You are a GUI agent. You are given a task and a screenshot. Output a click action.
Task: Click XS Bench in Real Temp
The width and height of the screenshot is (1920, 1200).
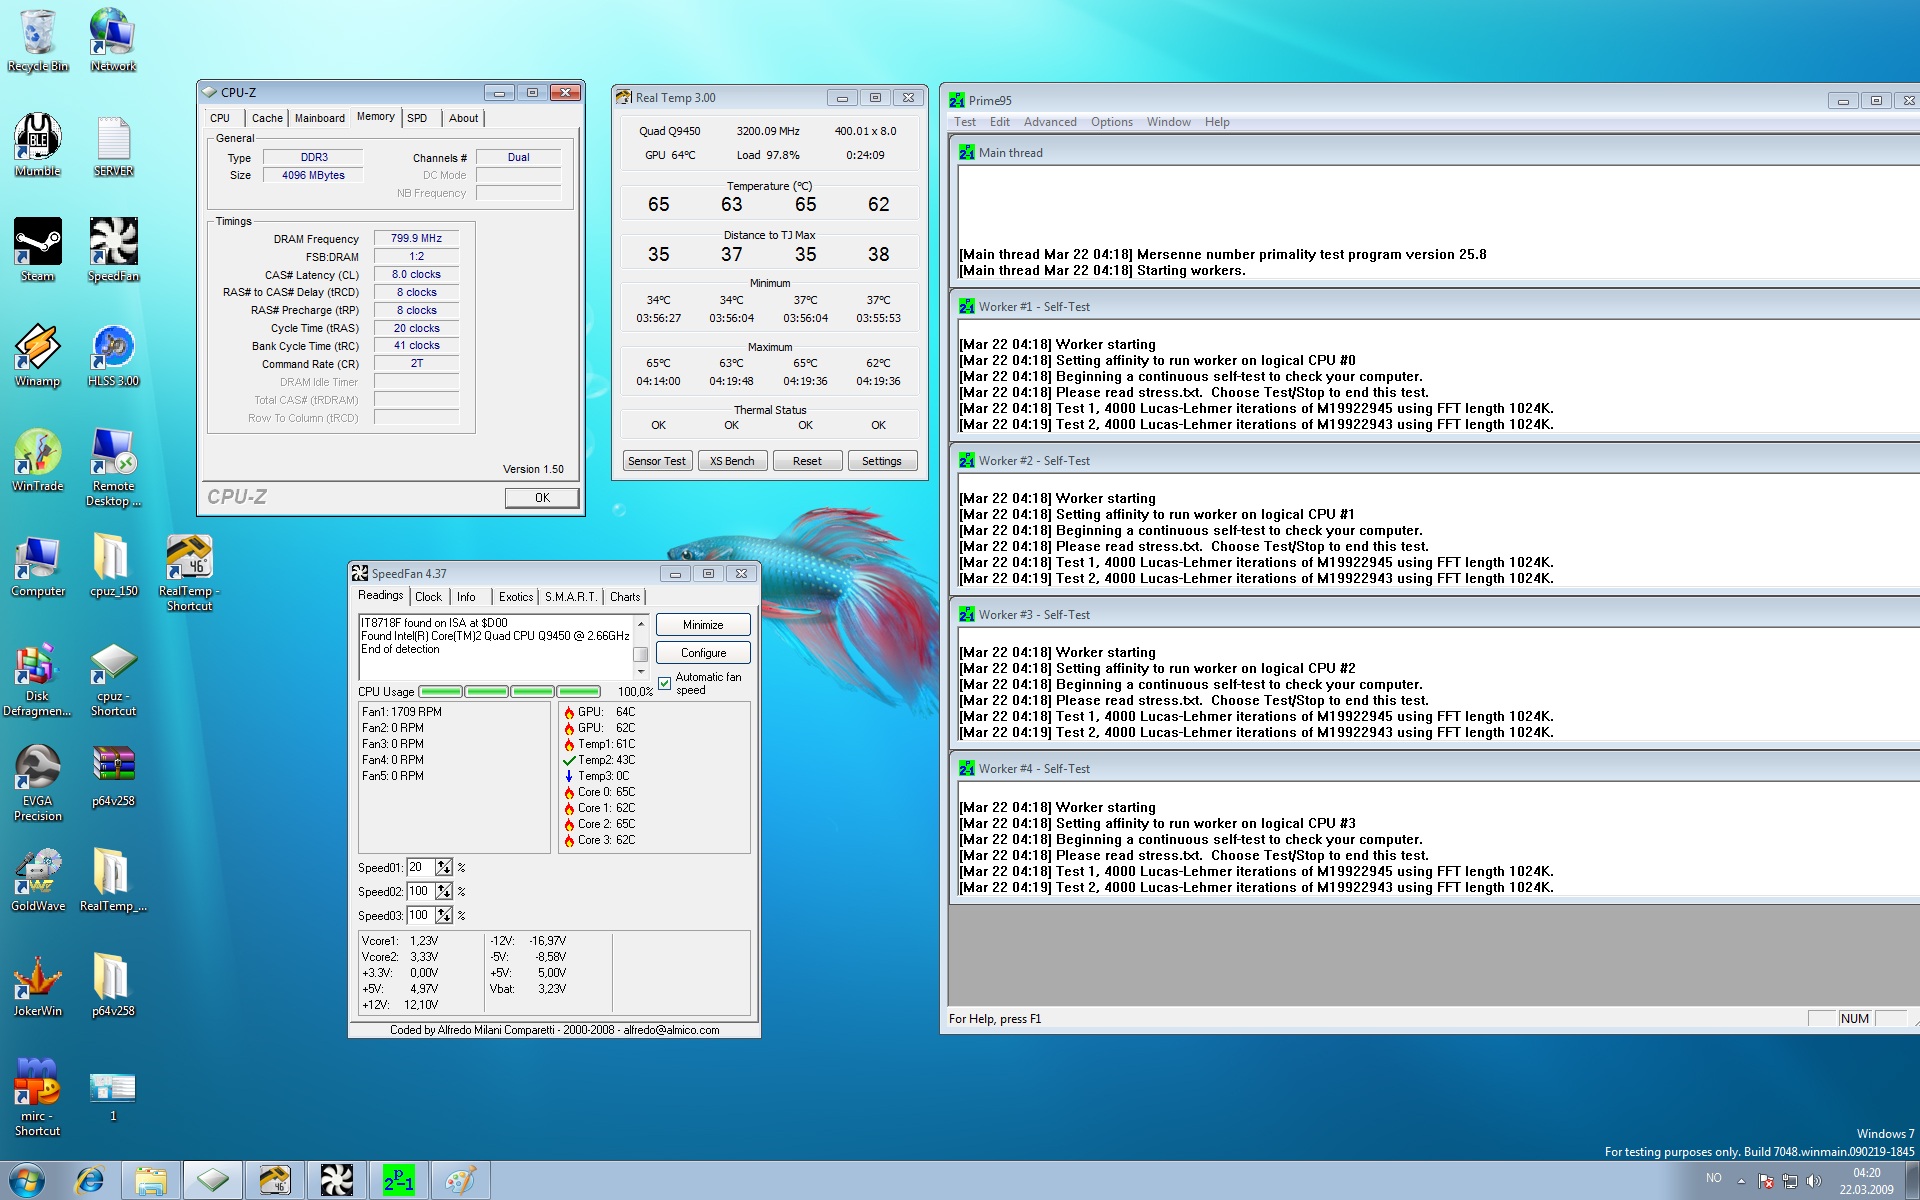pos(732,461)
